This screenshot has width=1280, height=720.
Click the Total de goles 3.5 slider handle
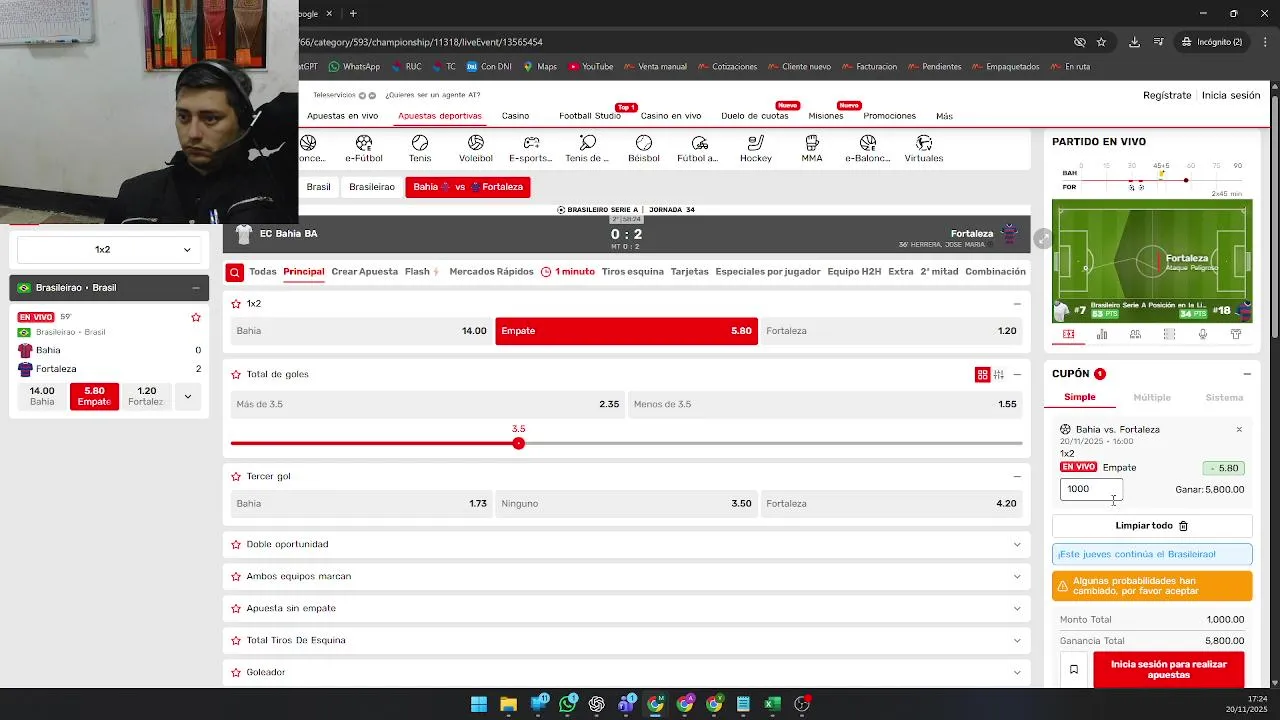pos(518,443)
